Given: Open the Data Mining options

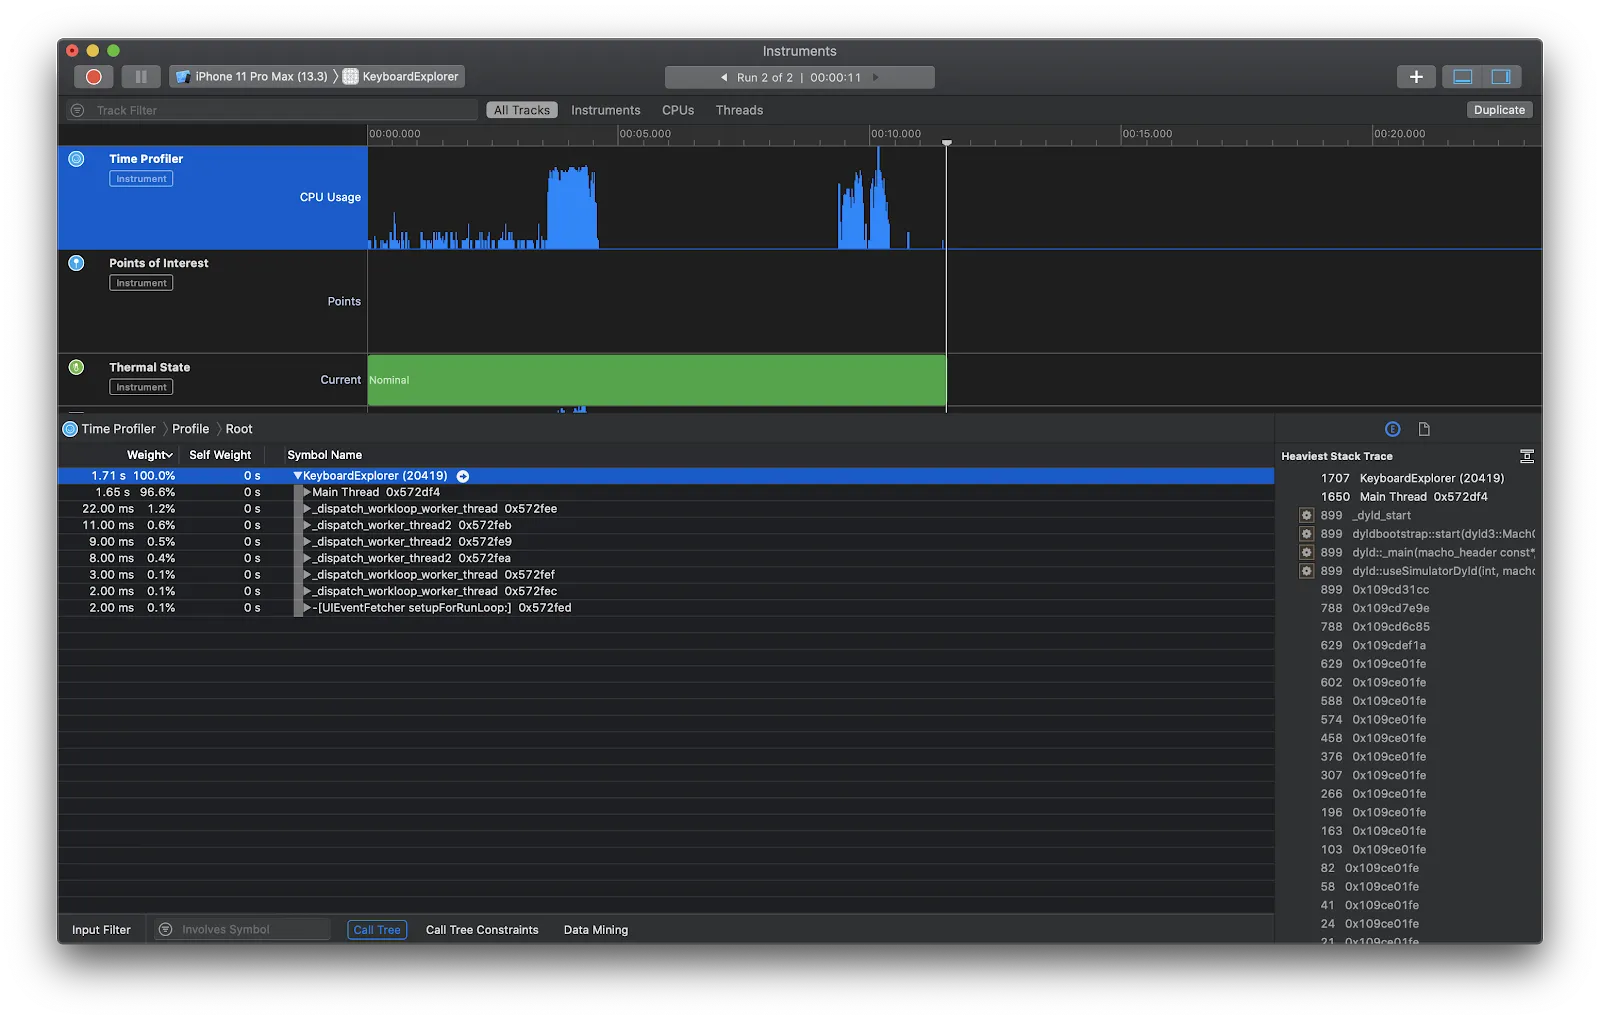Looking at the screenshot, I should click(596, 930).
